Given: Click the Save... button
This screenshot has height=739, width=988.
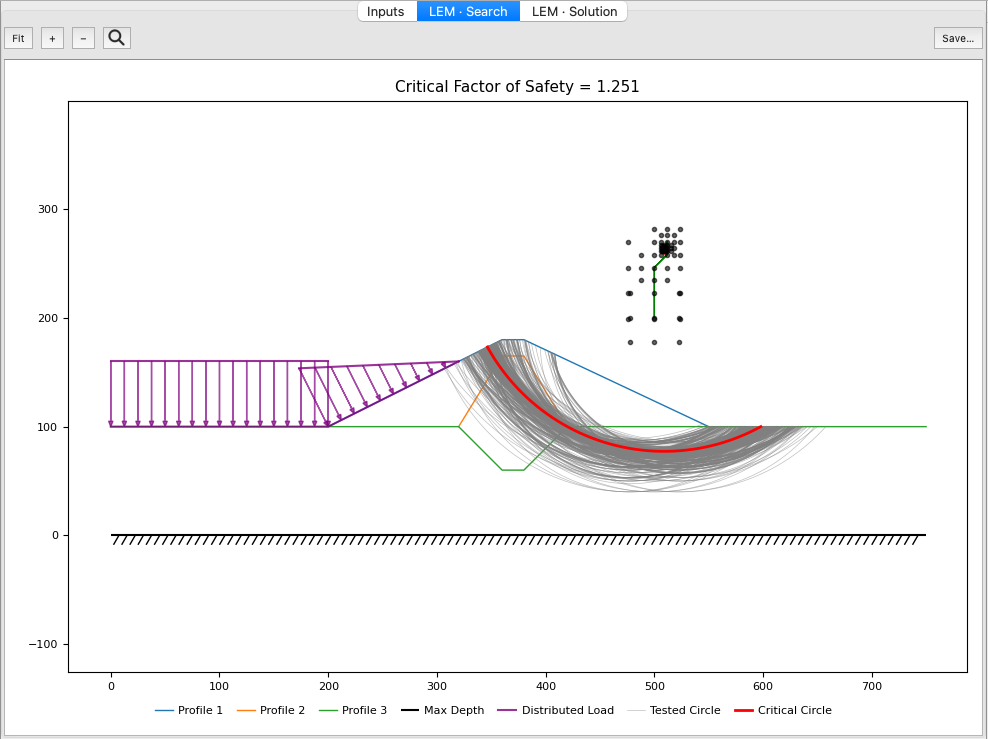Looking at the screenshot, I should 958,38.
